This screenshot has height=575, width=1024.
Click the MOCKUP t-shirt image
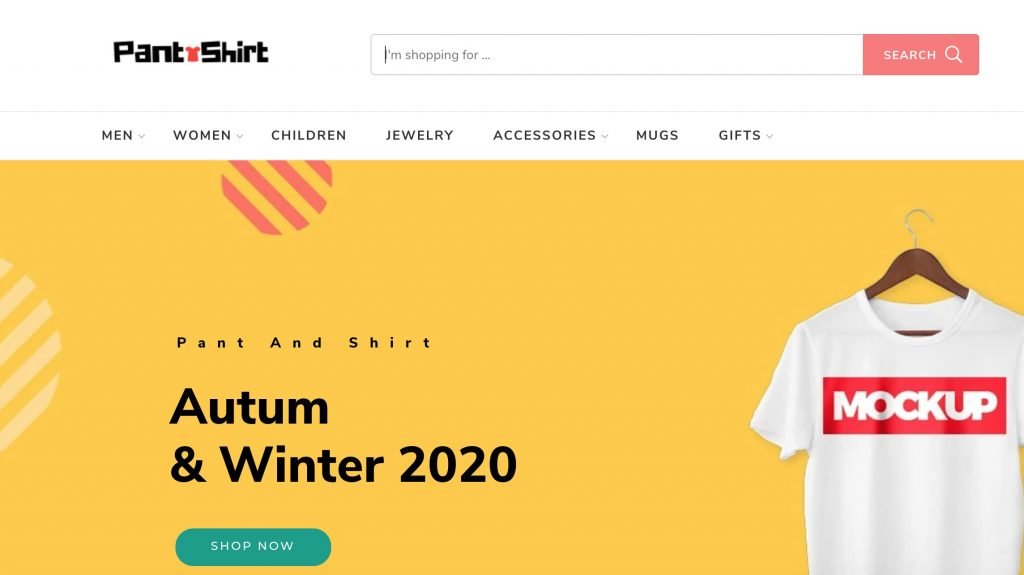coord(888,392)
